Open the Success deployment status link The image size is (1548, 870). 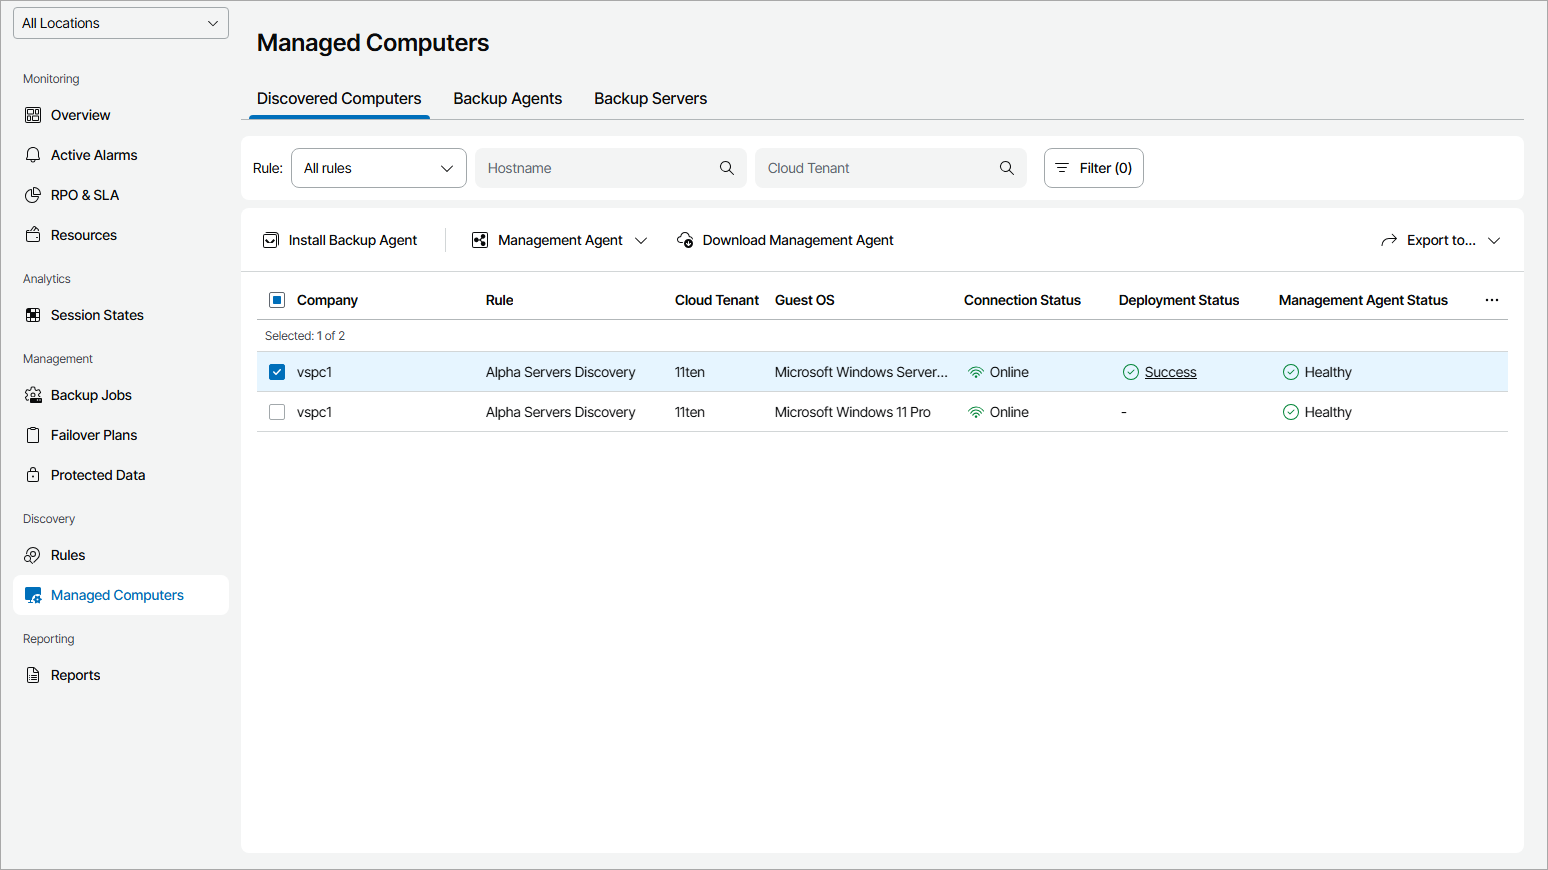1170,372
